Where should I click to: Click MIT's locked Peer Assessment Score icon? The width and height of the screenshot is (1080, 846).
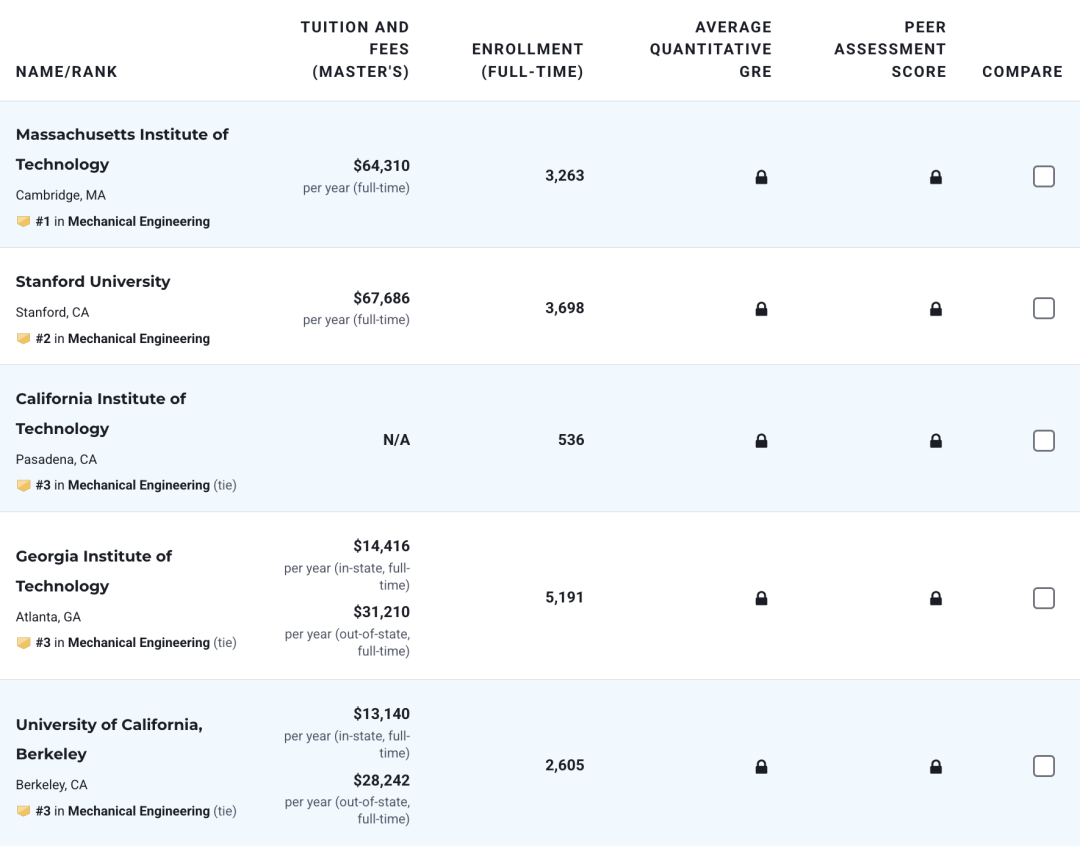(935, 177)
